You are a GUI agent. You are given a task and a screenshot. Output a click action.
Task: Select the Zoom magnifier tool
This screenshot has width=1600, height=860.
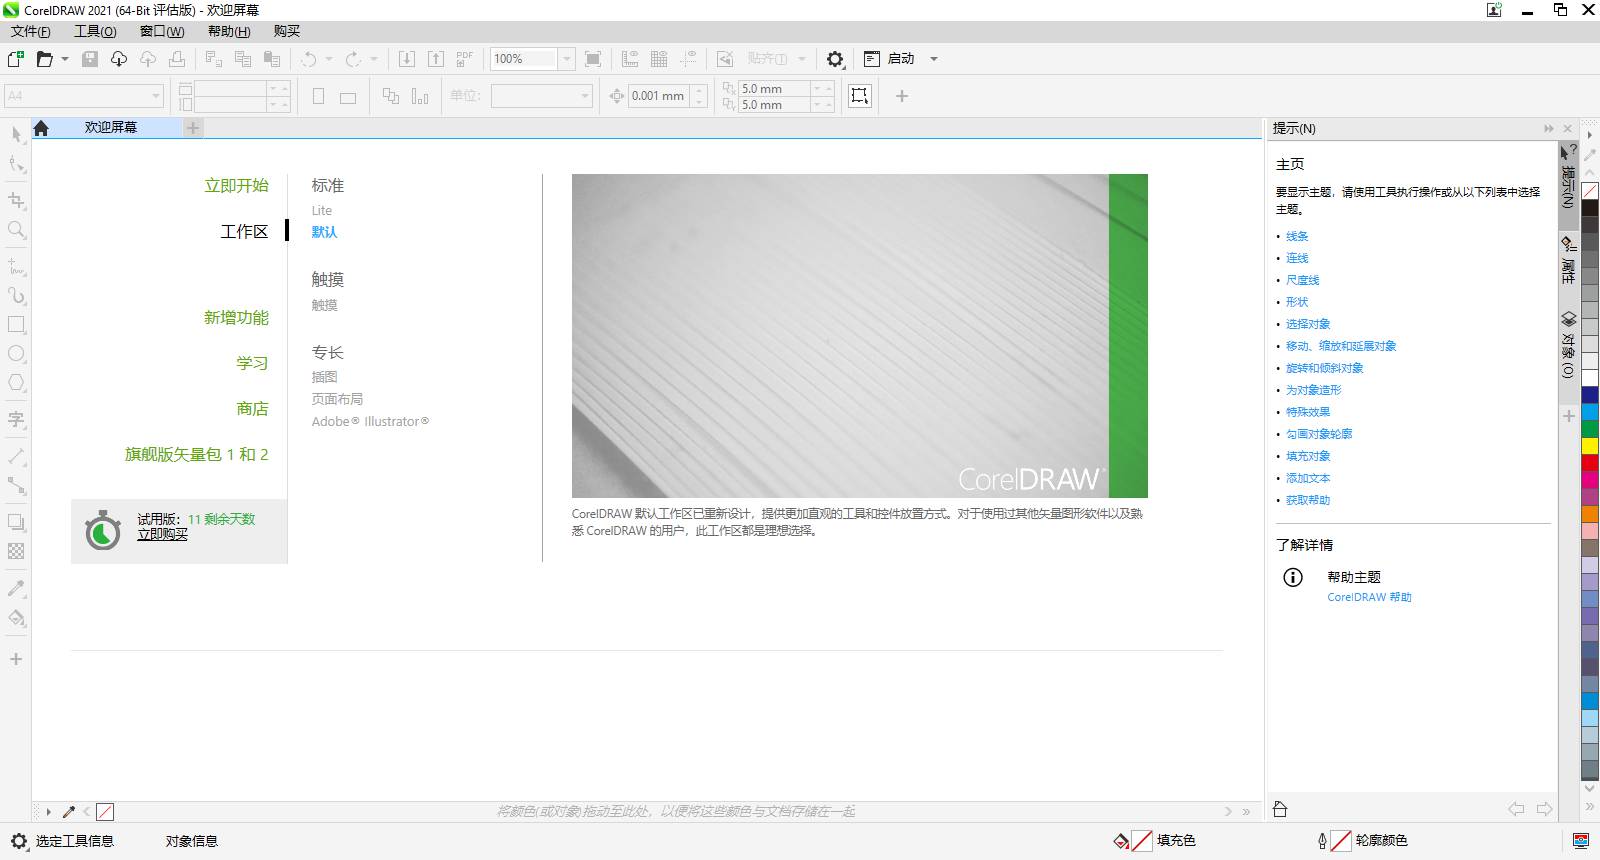[16, 230]
